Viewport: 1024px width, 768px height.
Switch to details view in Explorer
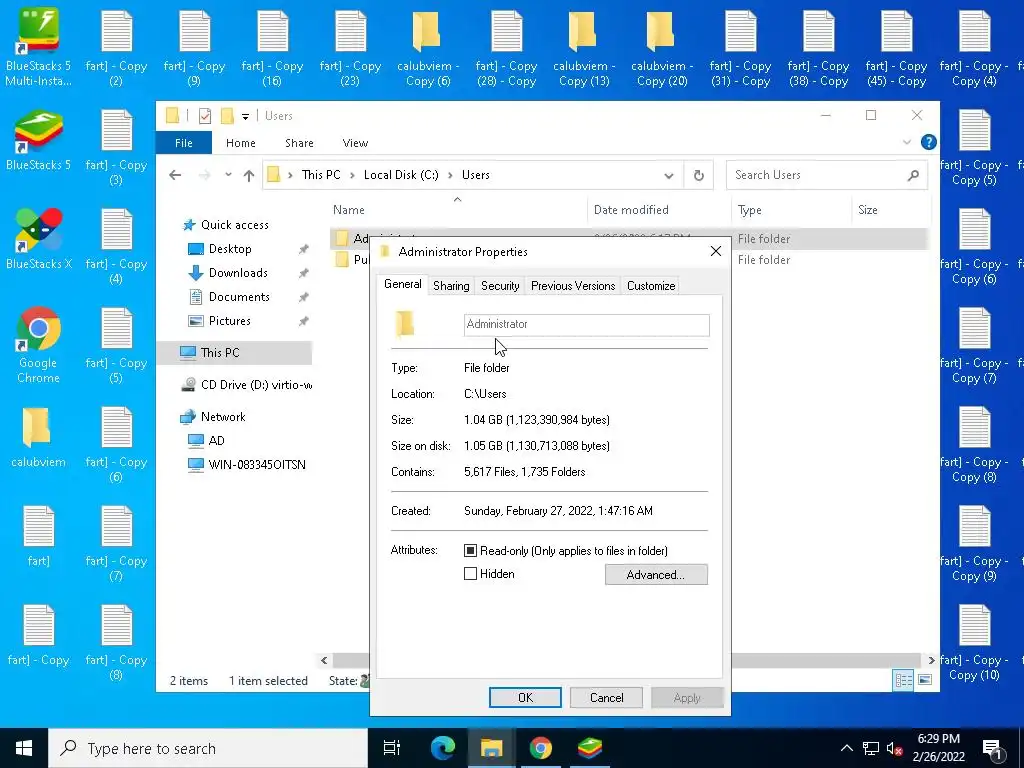(904, 680)
